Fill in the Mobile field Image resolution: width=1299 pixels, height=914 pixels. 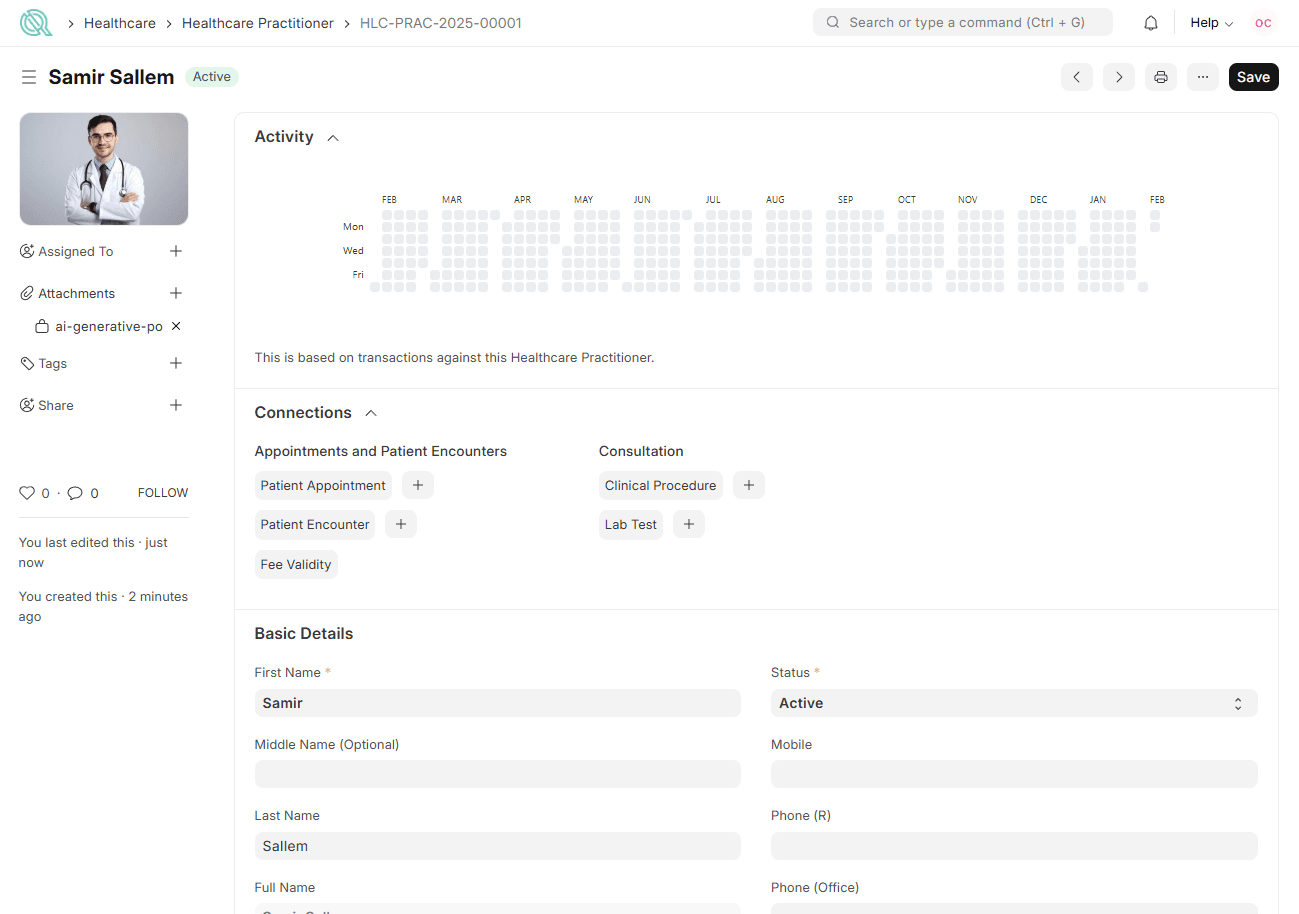(x=1014, y=774)
